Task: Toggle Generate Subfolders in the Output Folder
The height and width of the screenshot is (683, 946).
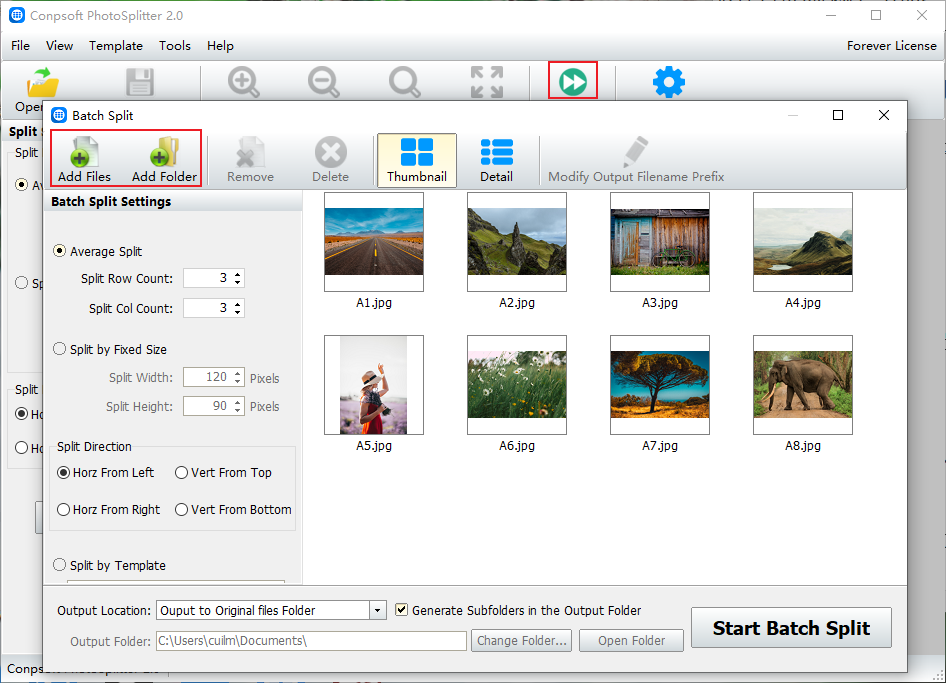Action: [x=401, y=609]
